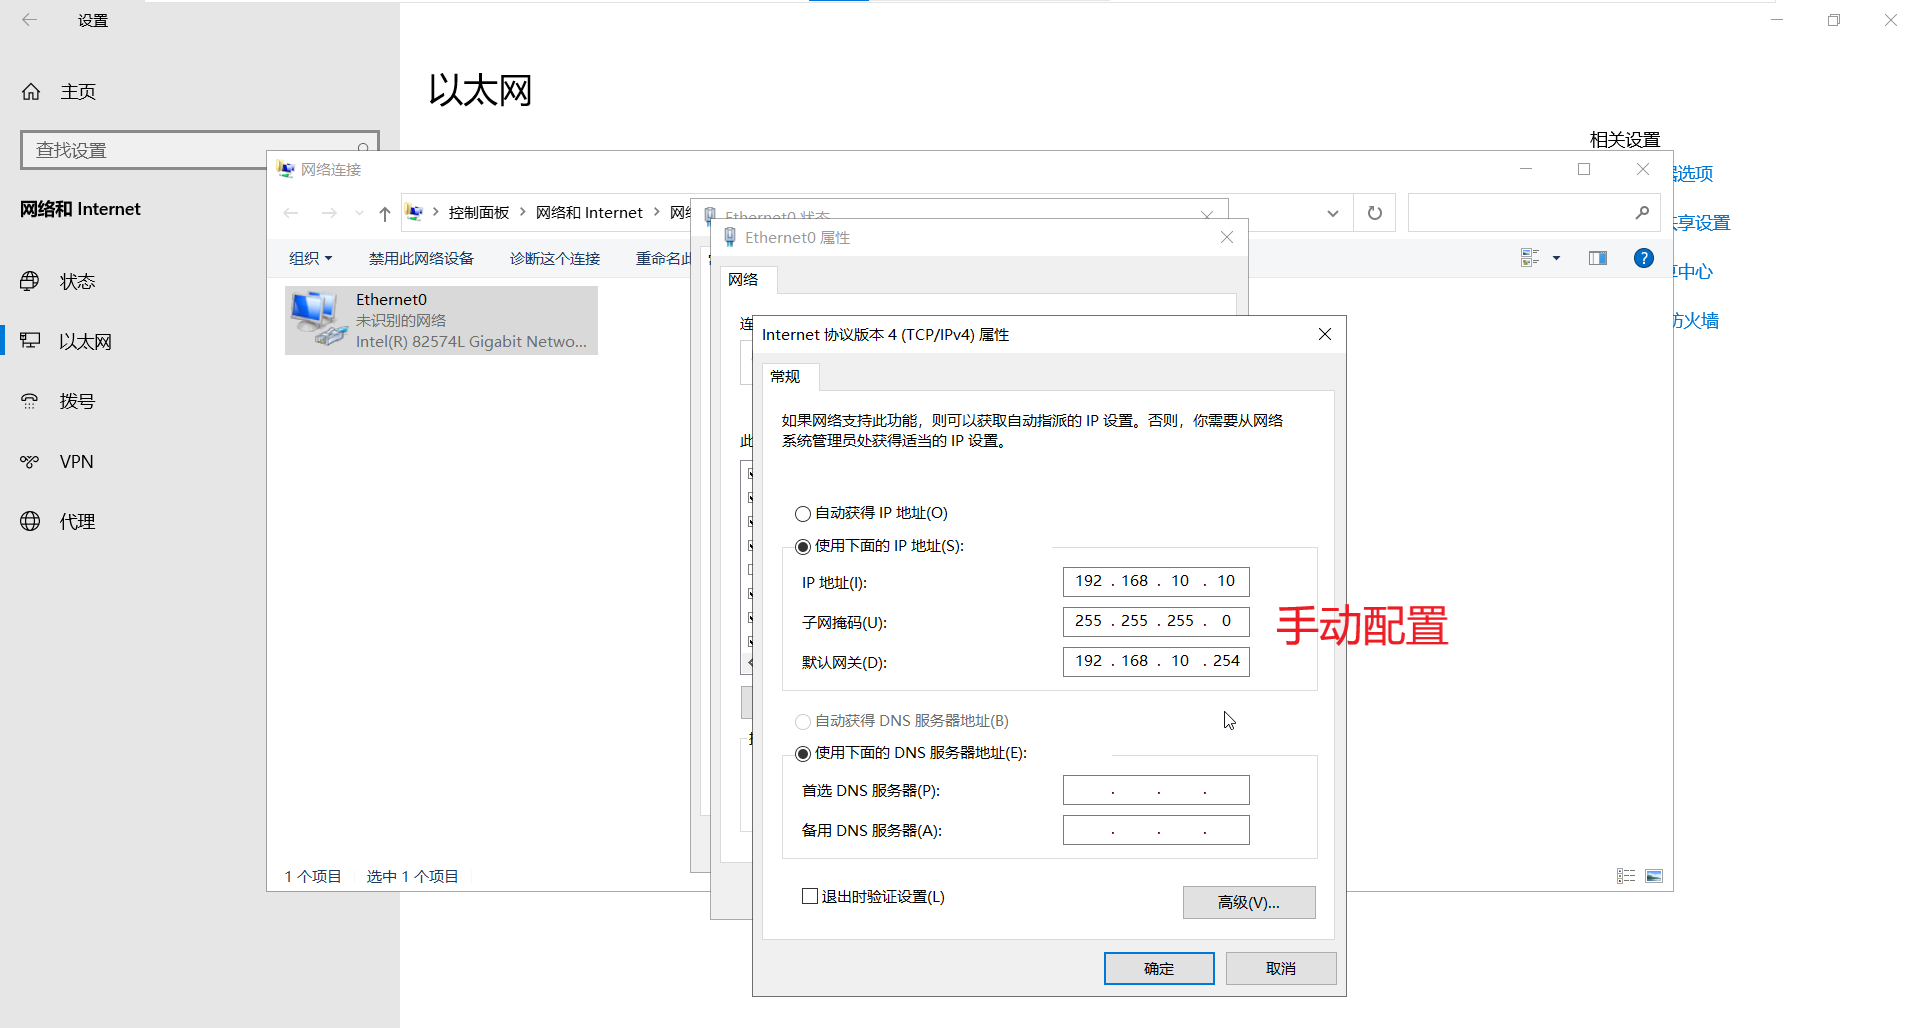The image size is (1920, 1028).
Task: Click the Help question mark icon
Action: click(x=1643, y=257)
